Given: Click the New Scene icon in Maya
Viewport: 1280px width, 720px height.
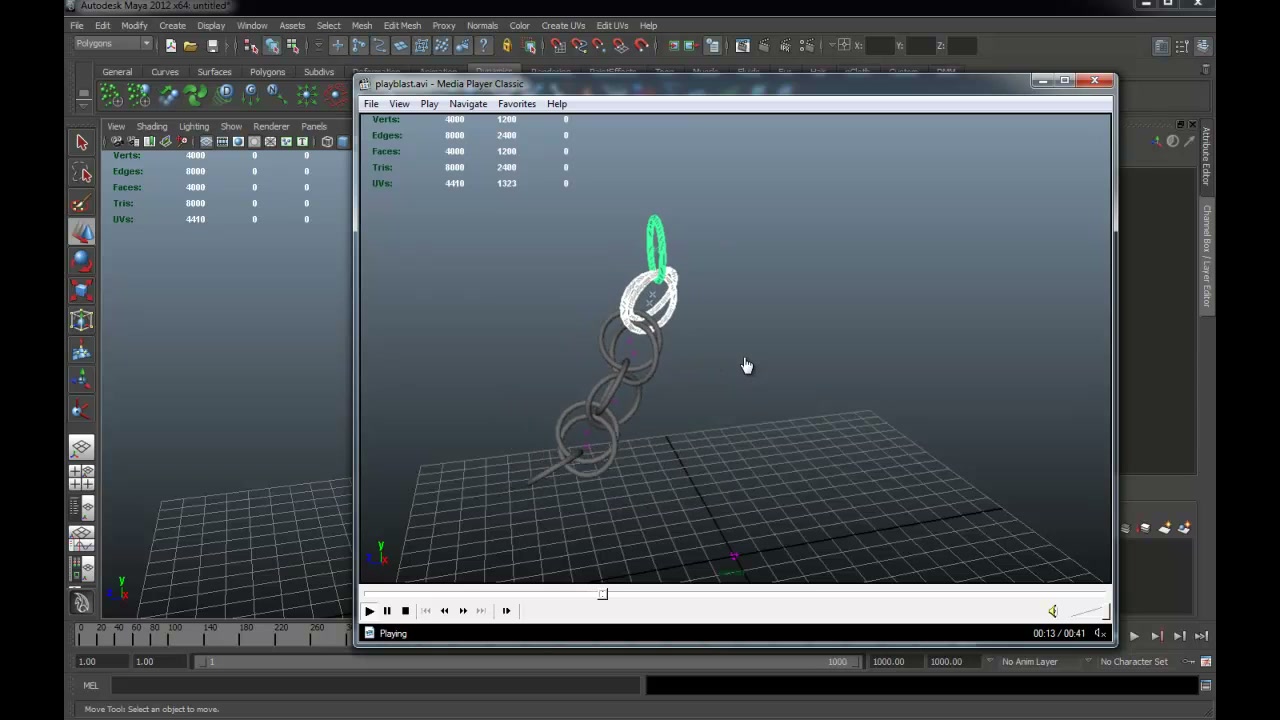Looking at the screenshot, I should click(170, 46).
